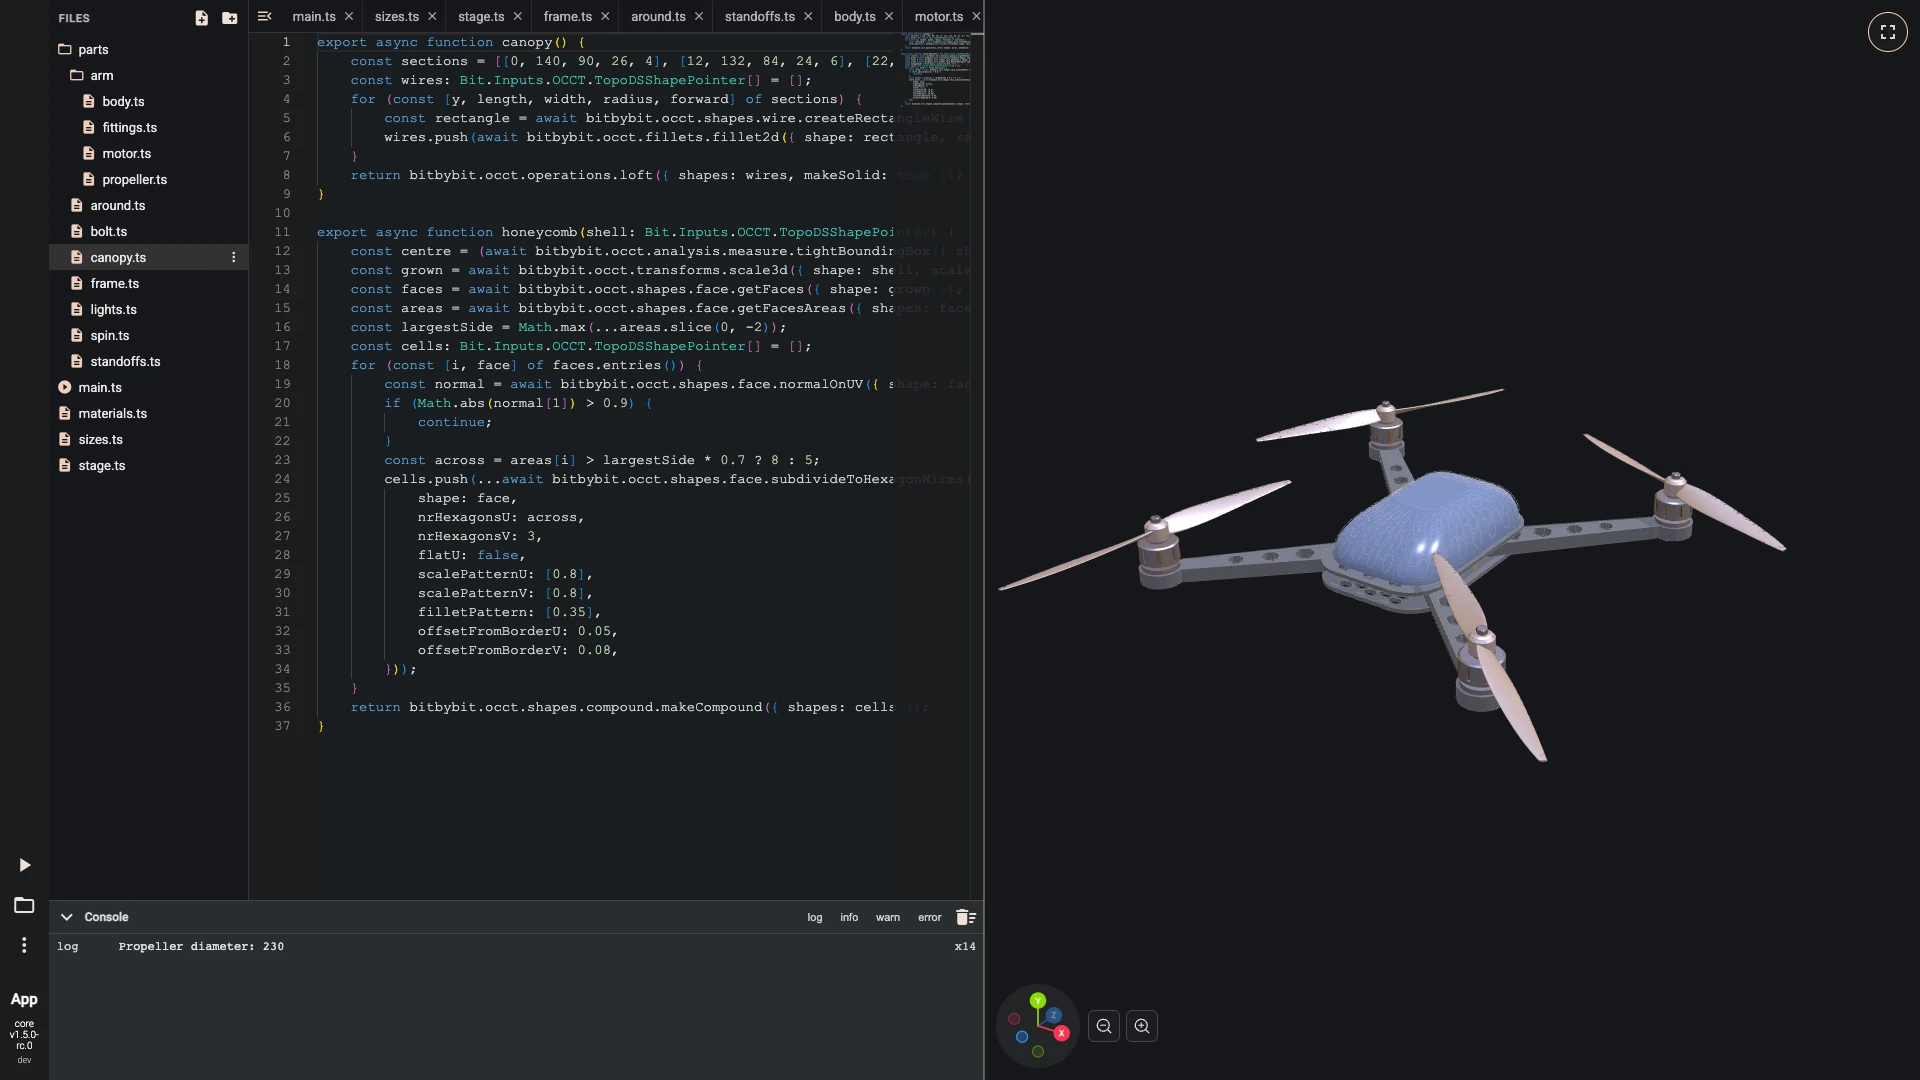Open bolt.ts file
Viewport: 1920px width, 1080px height.
coord(148,231)
